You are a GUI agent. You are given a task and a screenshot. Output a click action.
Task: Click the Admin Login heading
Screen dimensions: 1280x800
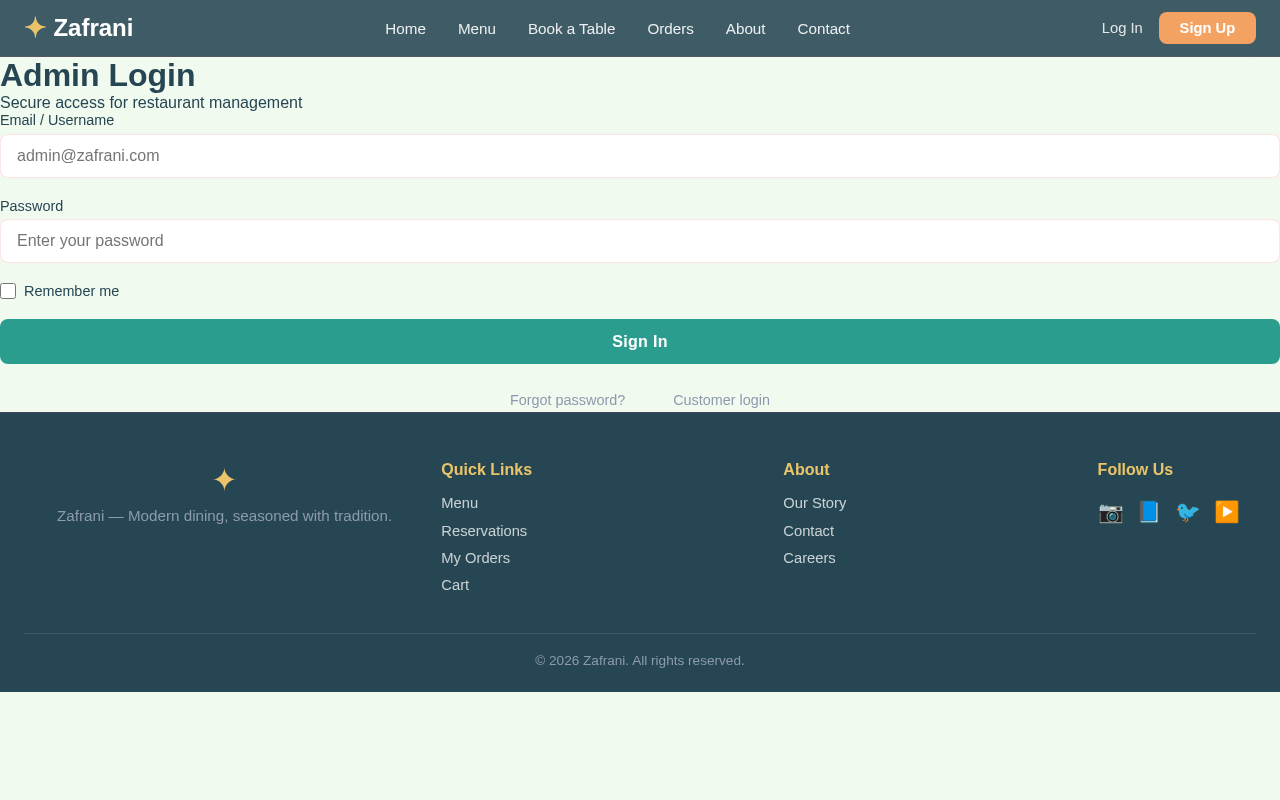click(x=98, y=75)
